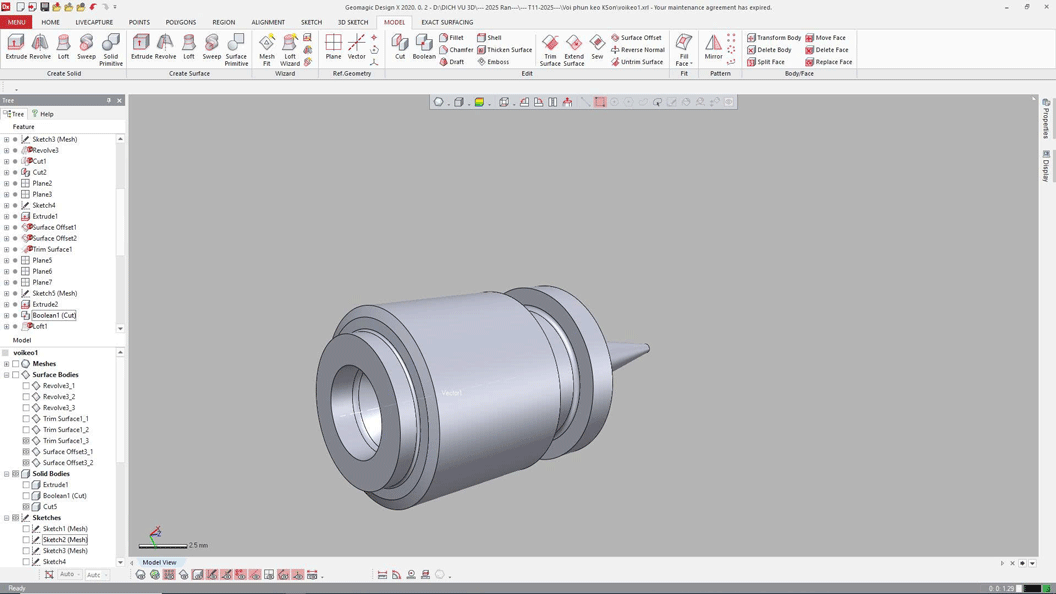Open the POLYGONS ribbon tab
1056x594 pixels.
(x=180, y=22)
